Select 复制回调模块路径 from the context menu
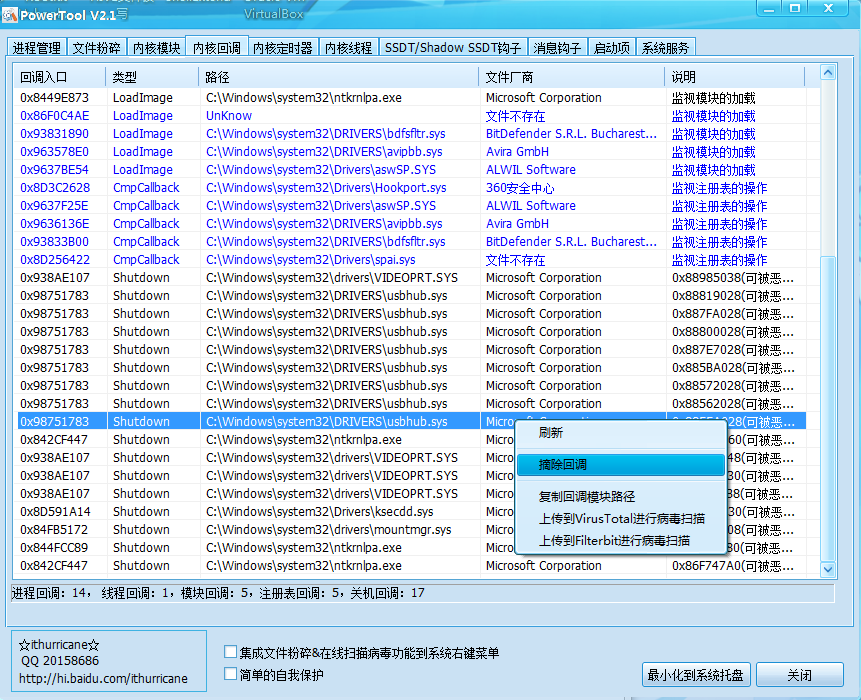Viewport: 861px width, 700px height. [x=620, y=497]
